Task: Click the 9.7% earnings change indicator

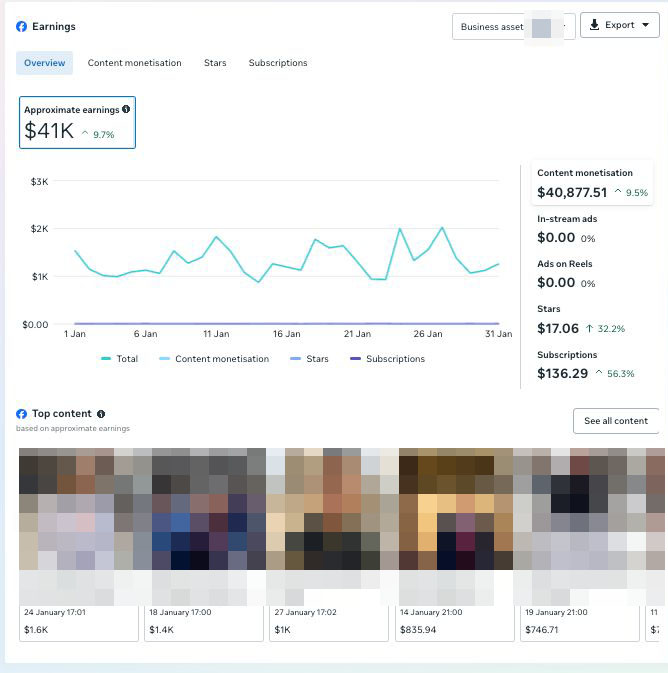Action: [98, 134]
